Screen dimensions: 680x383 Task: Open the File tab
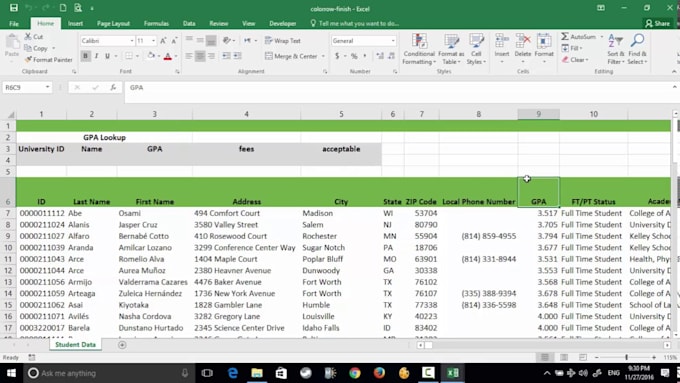[14, 23]
